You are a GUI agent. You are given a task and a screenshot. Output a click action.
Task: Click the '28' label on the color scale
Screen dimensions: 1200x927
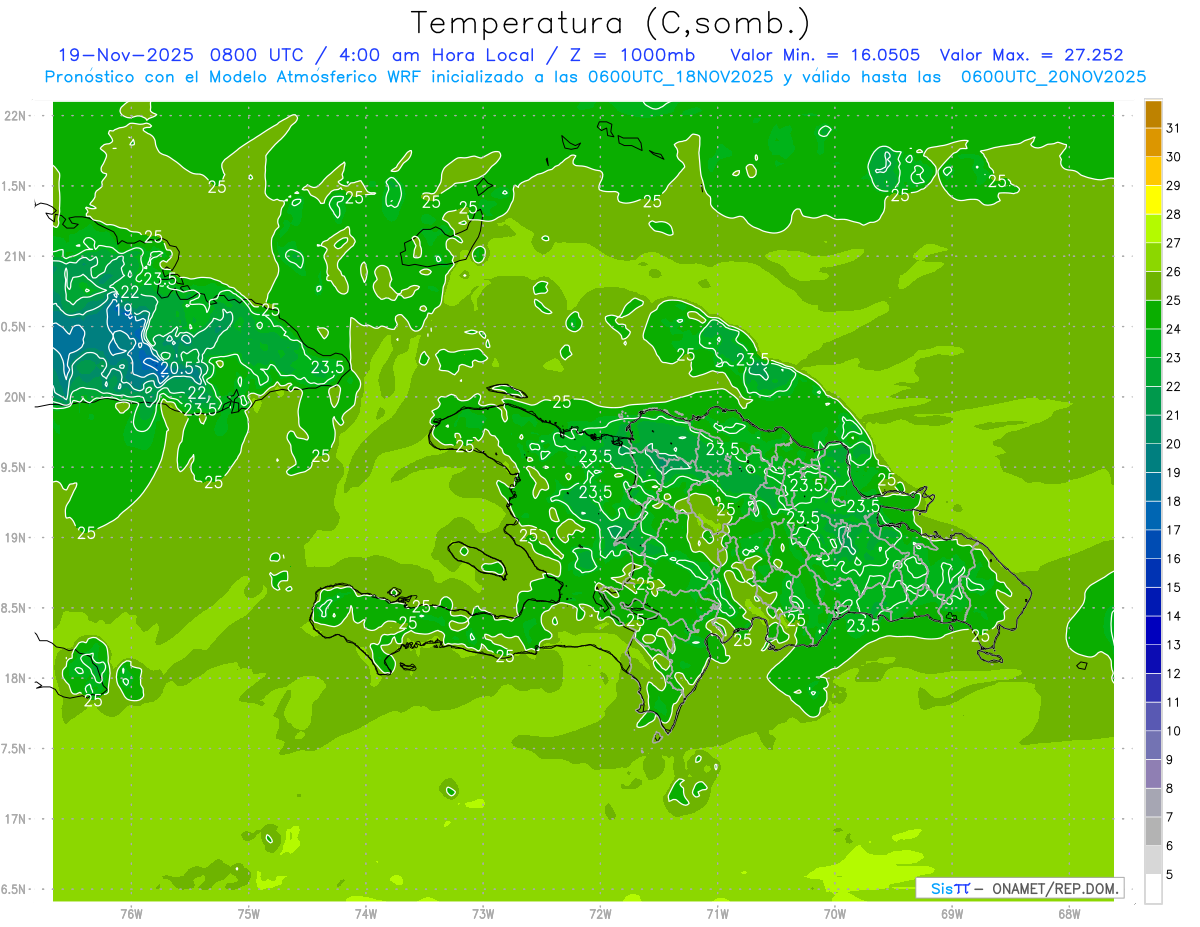coord(1174,214)
